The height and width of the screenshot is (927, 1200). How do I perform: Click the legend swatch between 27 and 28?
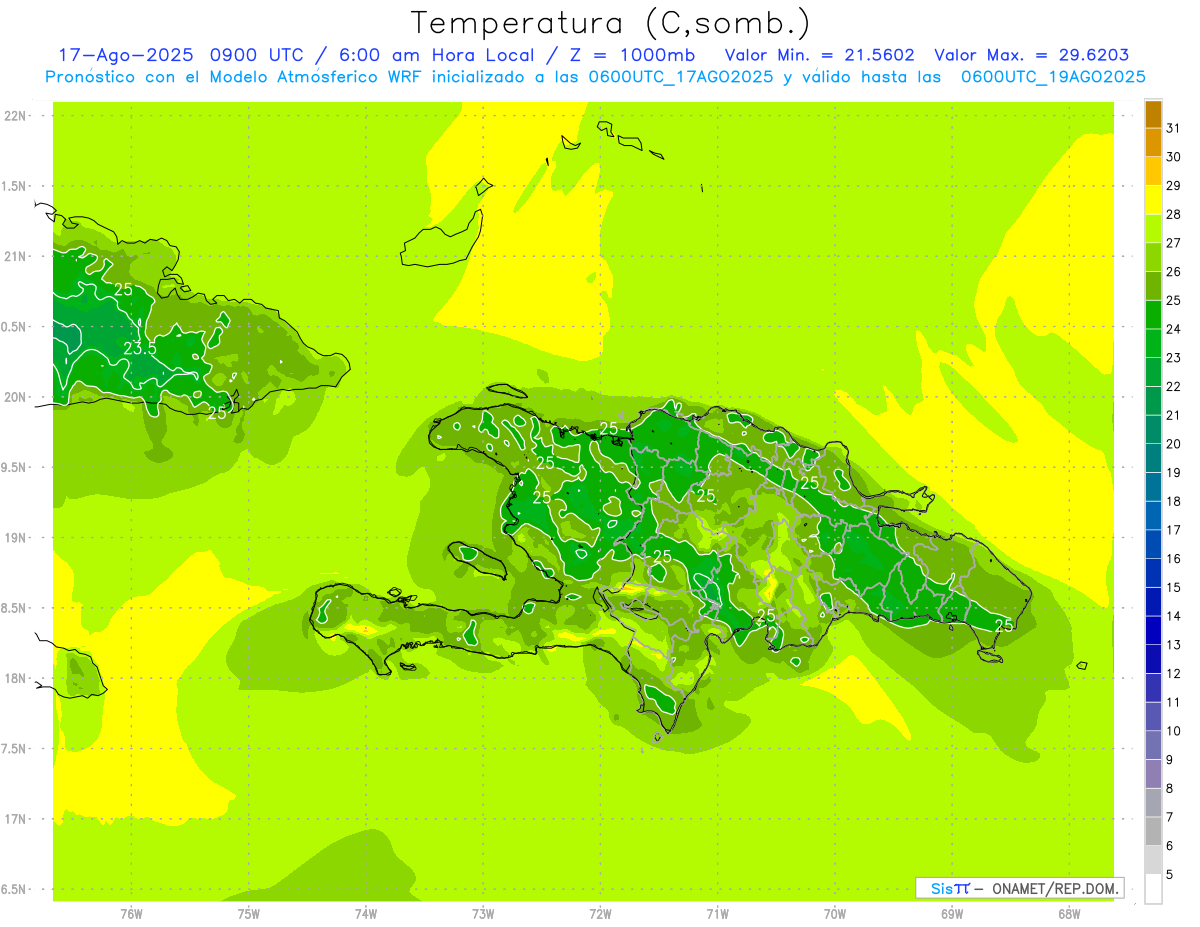[x=1153, y=229]
